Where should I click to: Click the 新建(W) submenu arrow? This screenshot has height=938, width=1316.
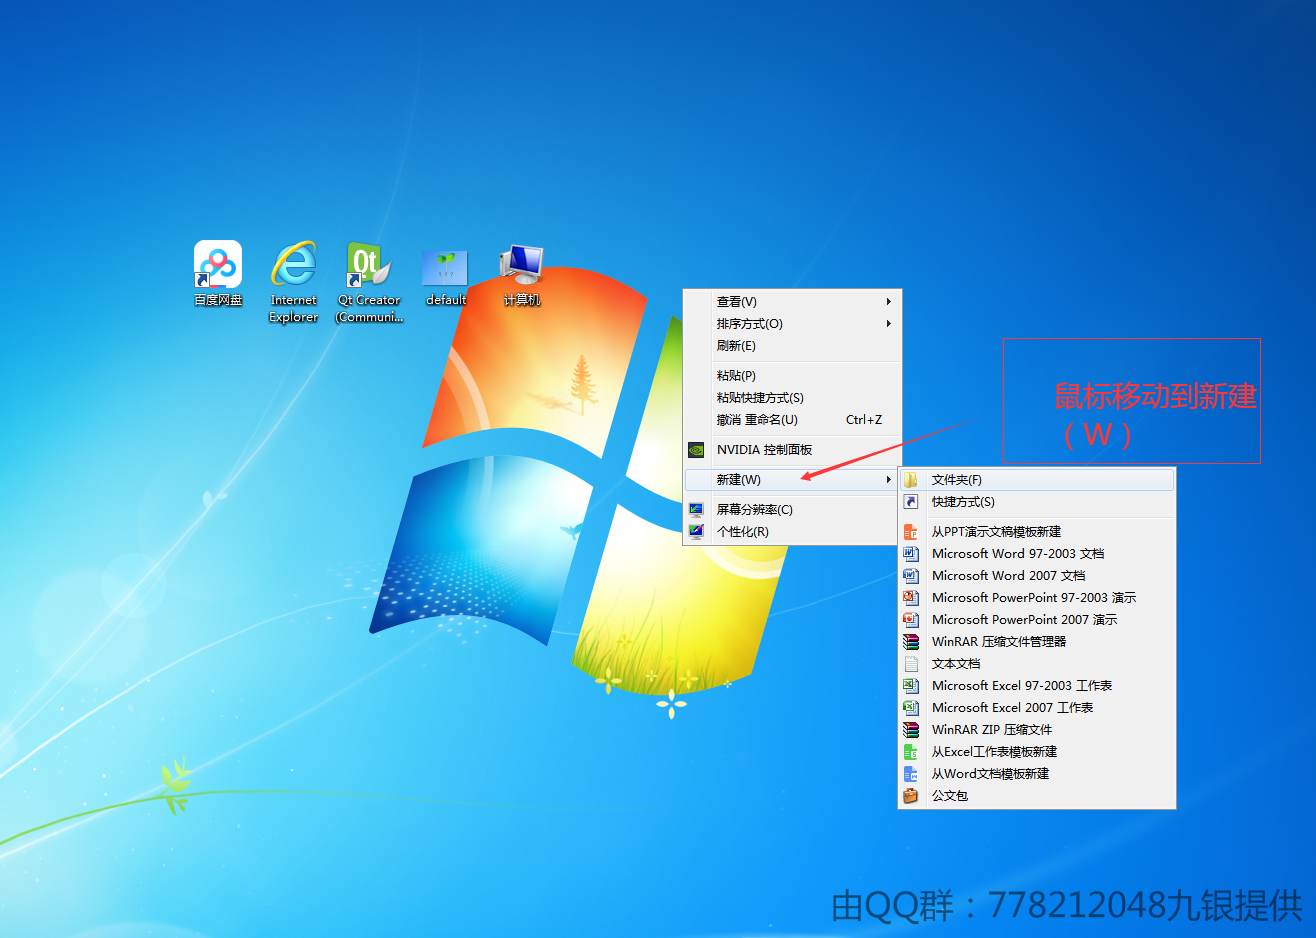tap(888, 480)
